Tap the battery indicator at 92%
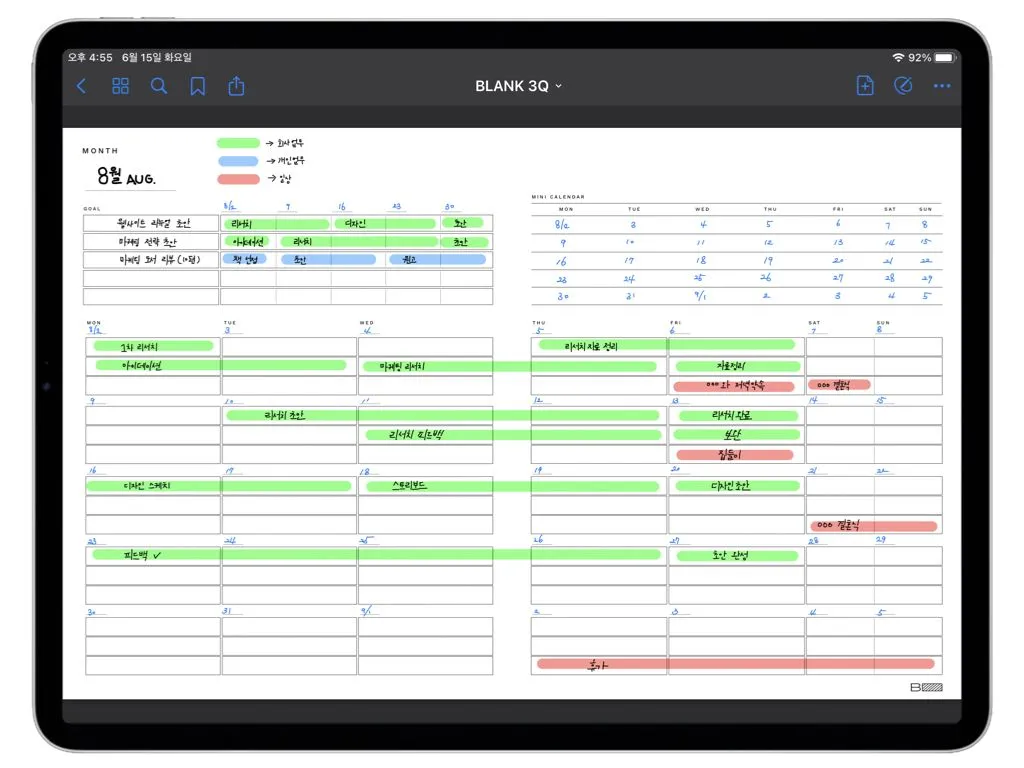Viewport: 1024px width, 768px height. (x=944, y=57)
